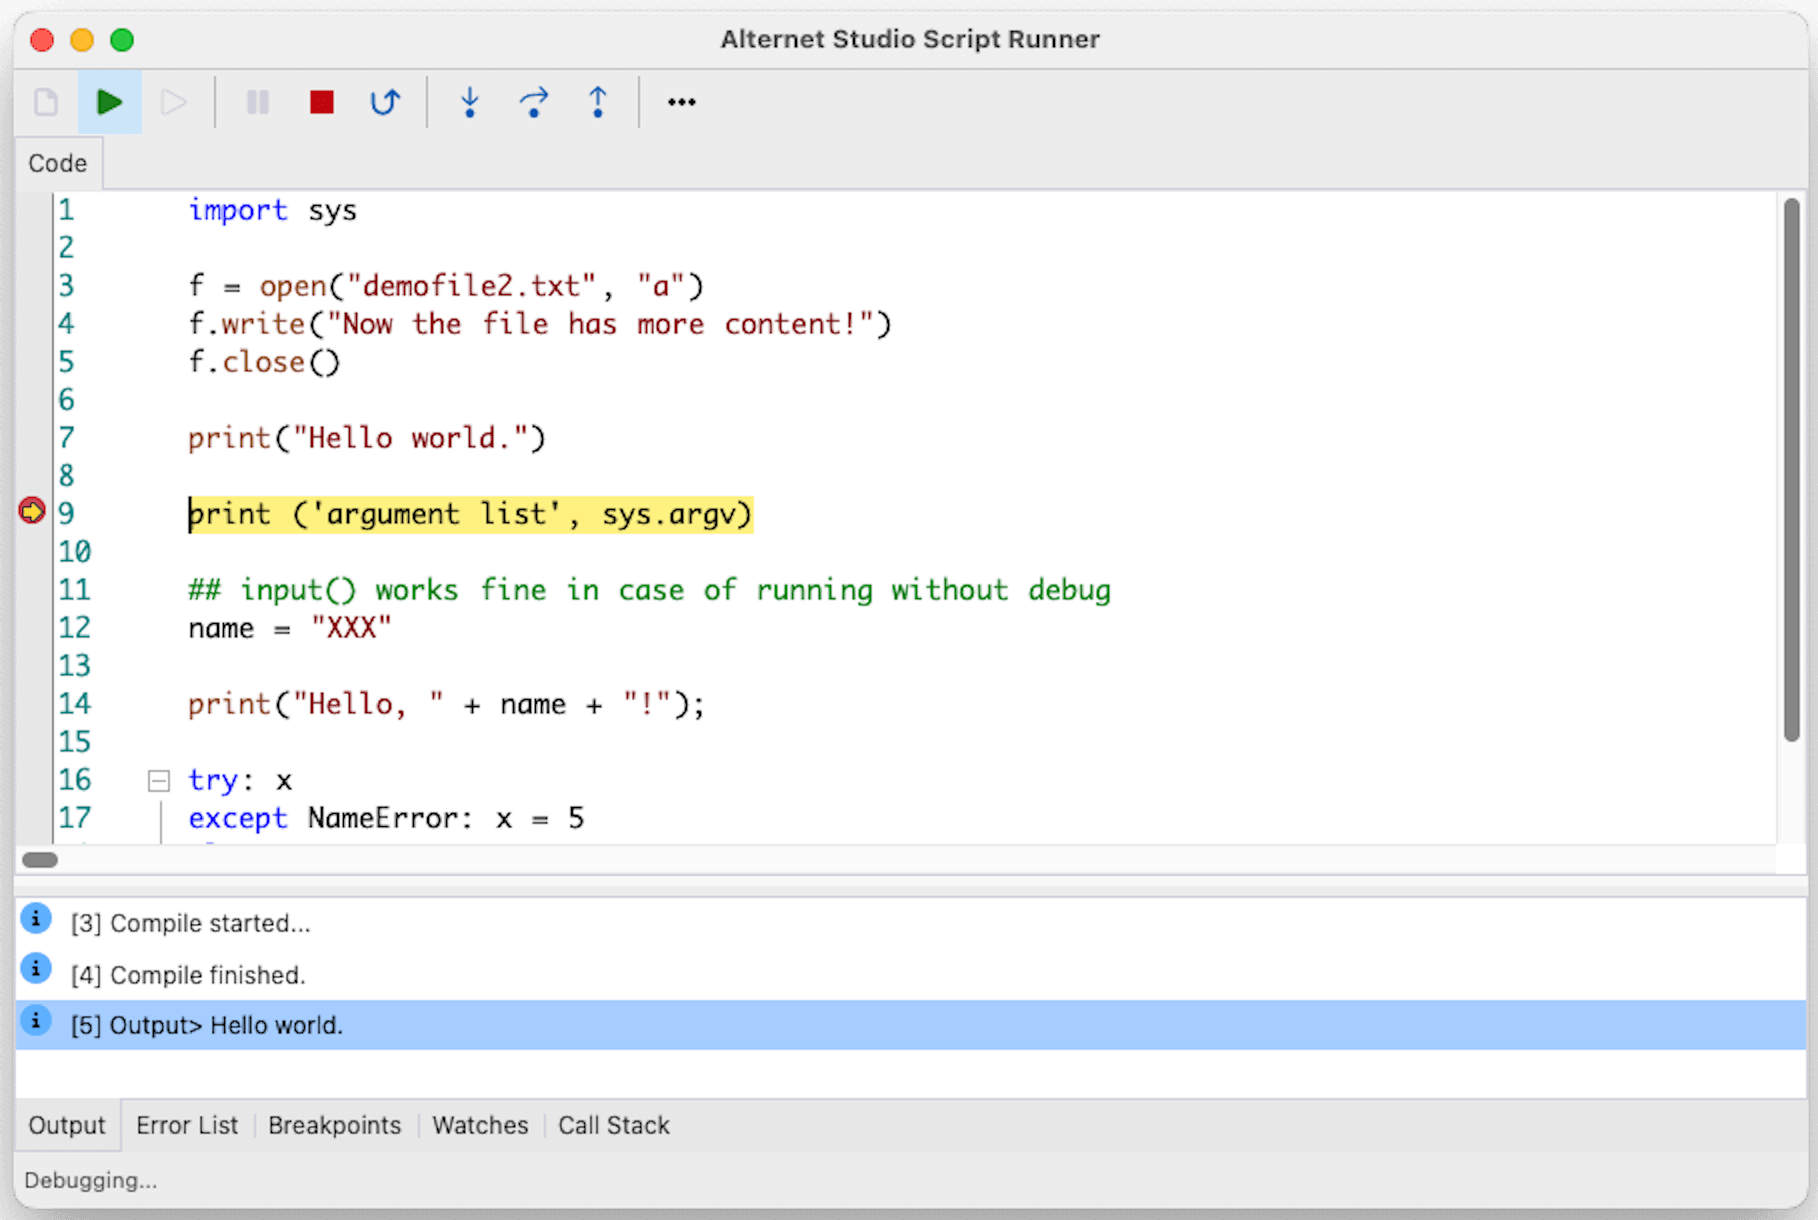Place cursor in open("demofile2.txt") line 3
1818x1220 pixels.
point(446,286)
